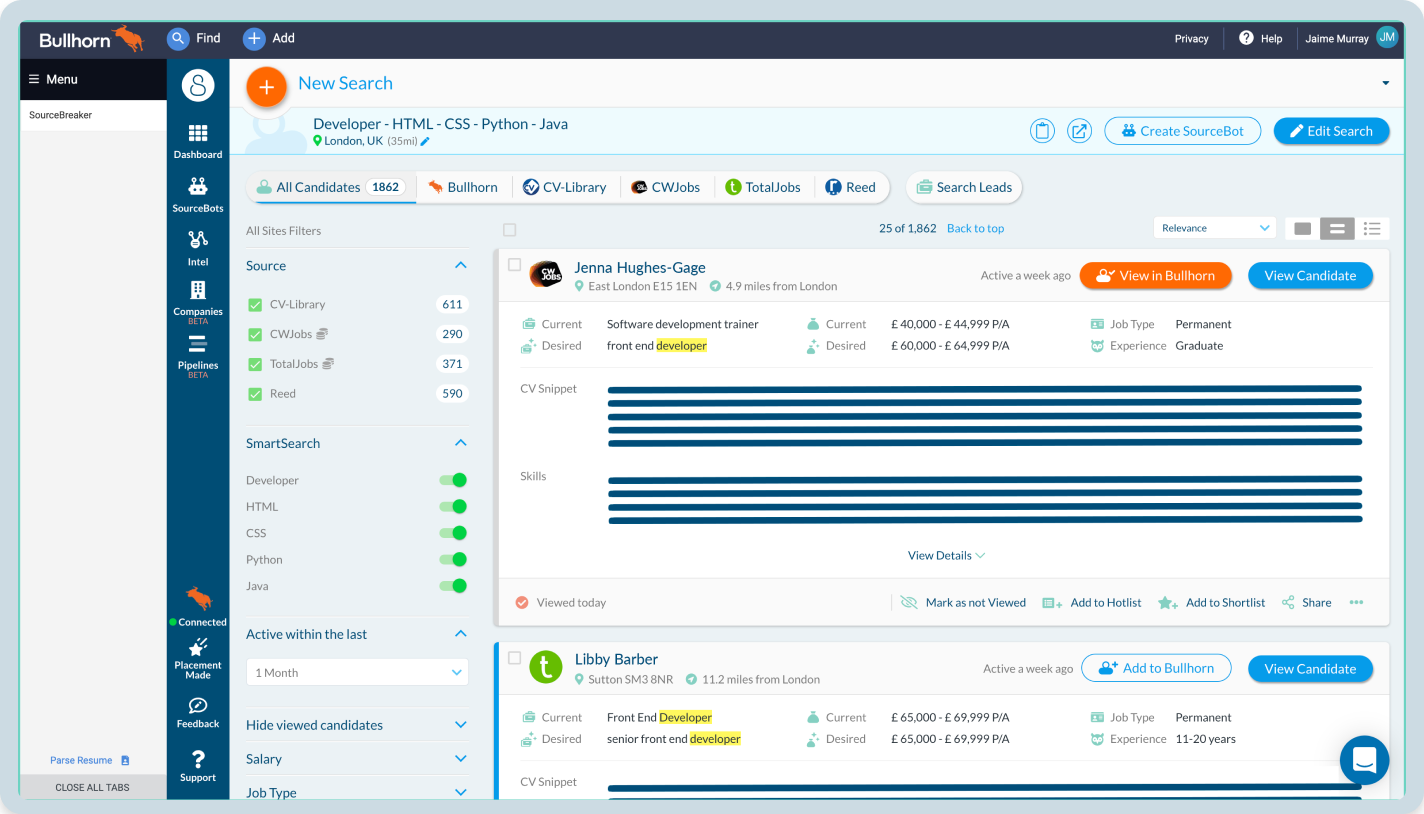Click the Edit Search button

click(x=1331, y=131)
